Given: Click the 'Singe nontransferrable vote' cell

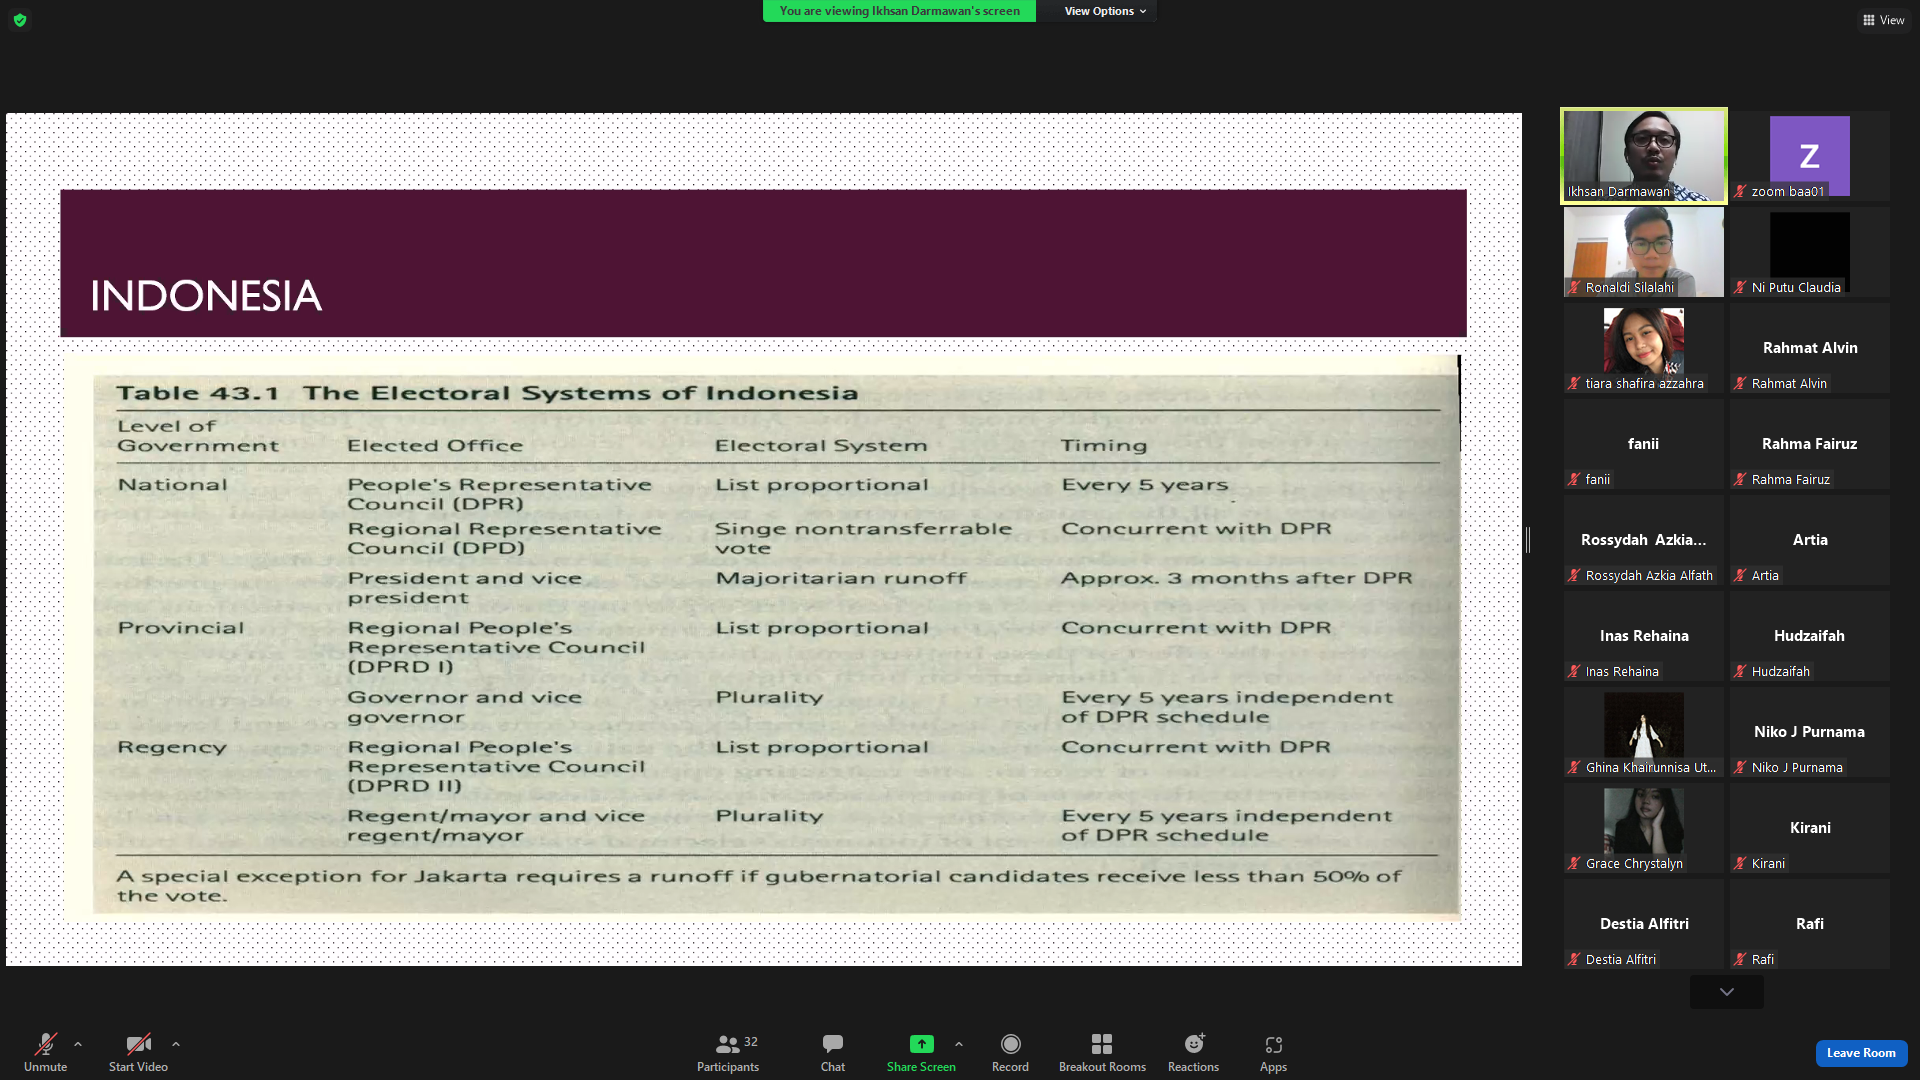Looking at the screenshot, I should click(863, 538).
